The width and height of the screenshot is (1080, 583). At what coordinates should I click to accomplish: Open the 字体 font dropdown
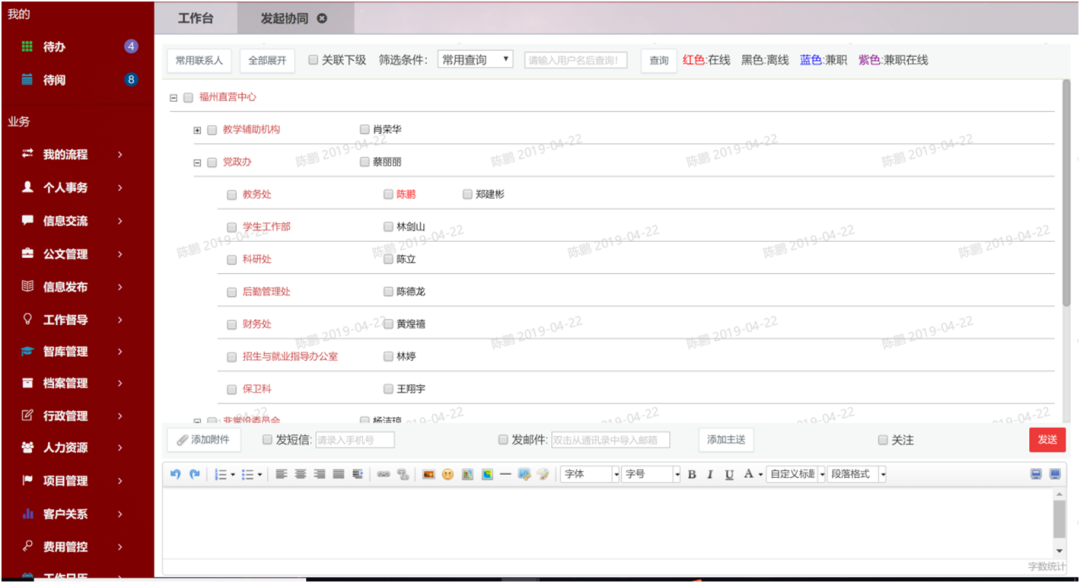pyautogui.click(x=590, y=474)
